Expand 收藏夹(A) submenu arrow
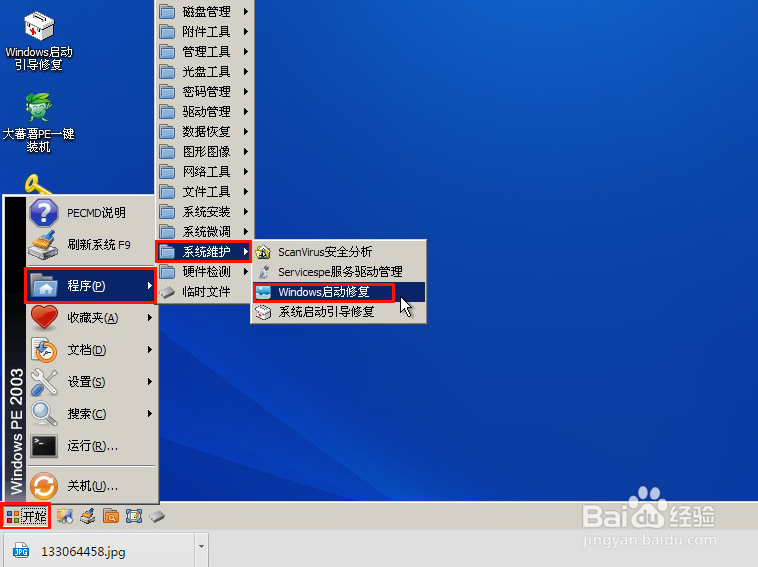Screen dimensions: 758x567 150,318
